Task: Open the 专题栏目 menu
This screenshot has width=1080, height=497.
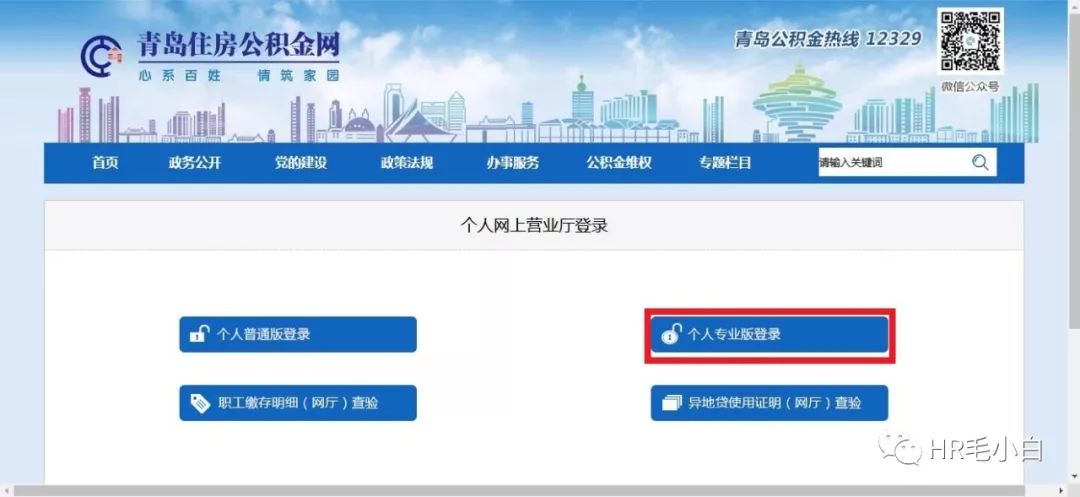Action: pyautogui.click(x=725, y=163)
